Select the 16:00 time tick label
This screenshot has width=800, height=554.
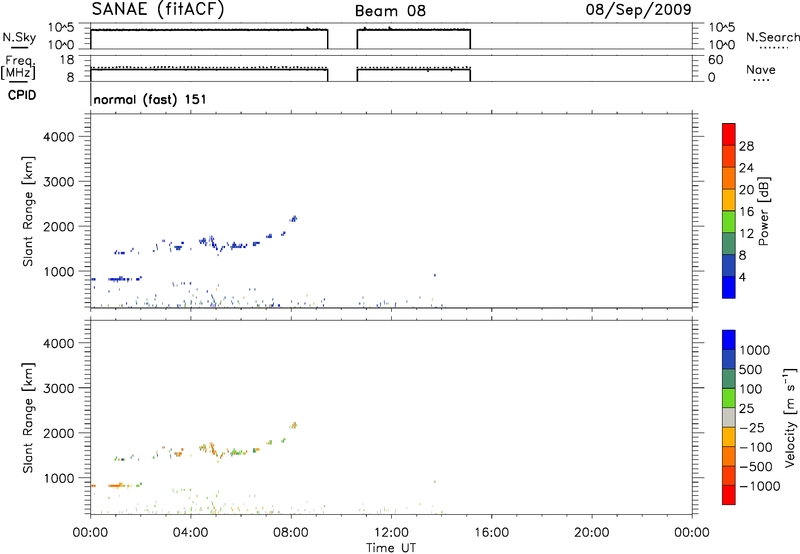click(x=491, y=533)
